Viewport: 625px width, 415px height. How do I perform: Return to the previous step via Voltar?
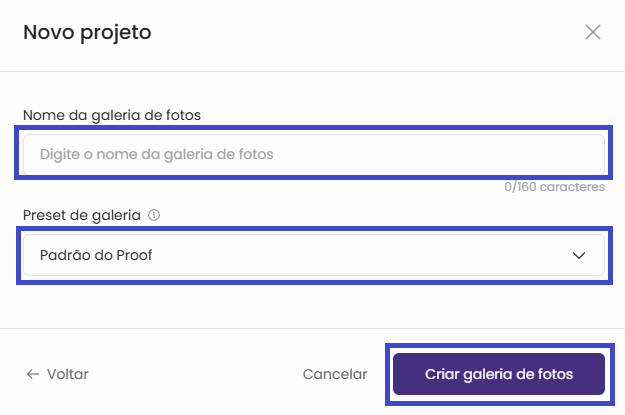[x=58, y=374]
